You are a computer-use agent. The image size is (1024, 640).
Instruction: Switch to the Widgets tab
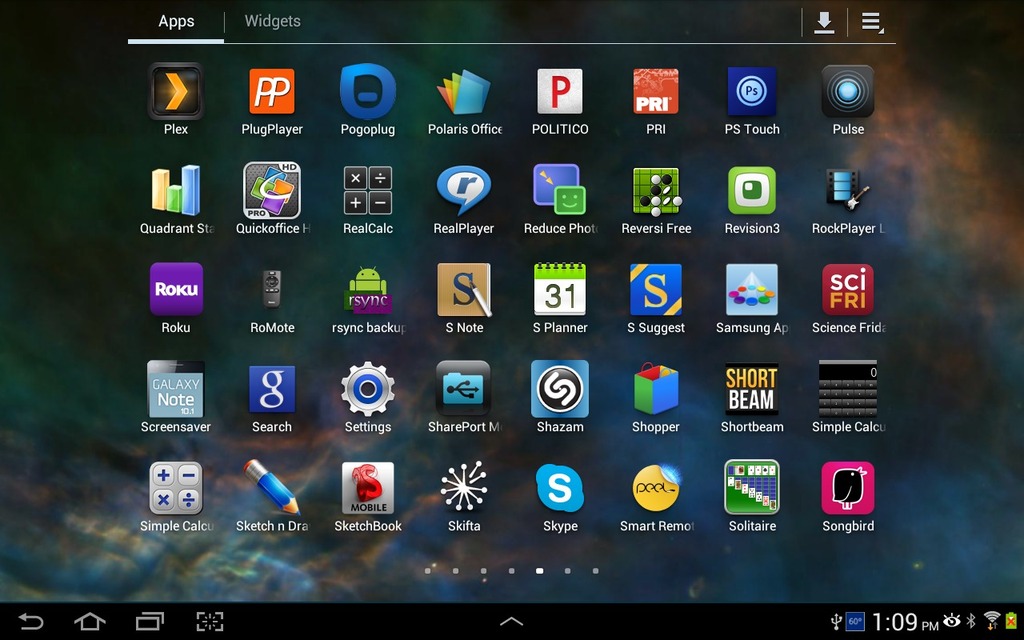point(272,21)
